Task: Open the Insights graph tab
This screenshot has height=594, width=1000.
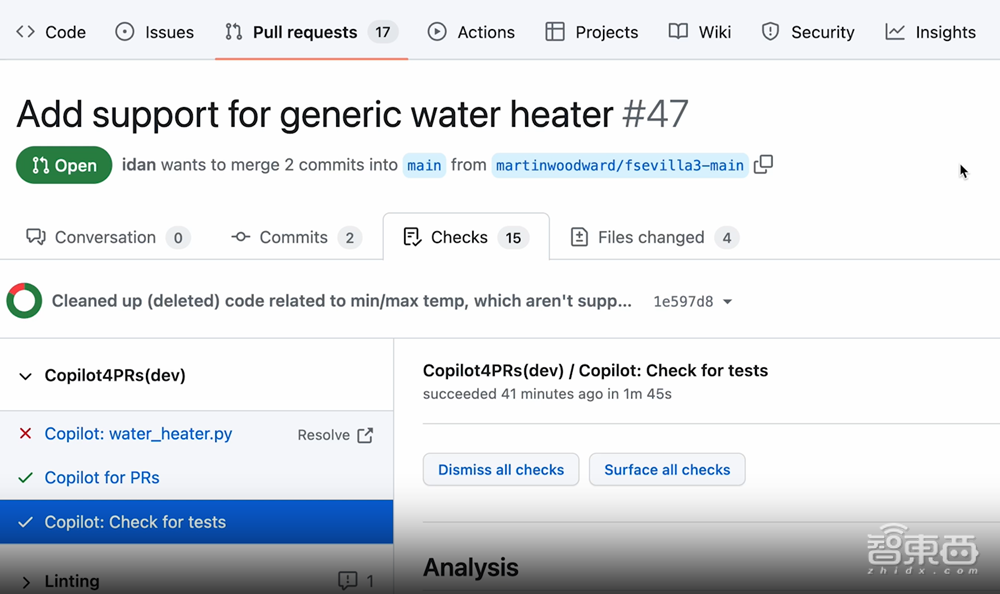Action: [930, 32]
